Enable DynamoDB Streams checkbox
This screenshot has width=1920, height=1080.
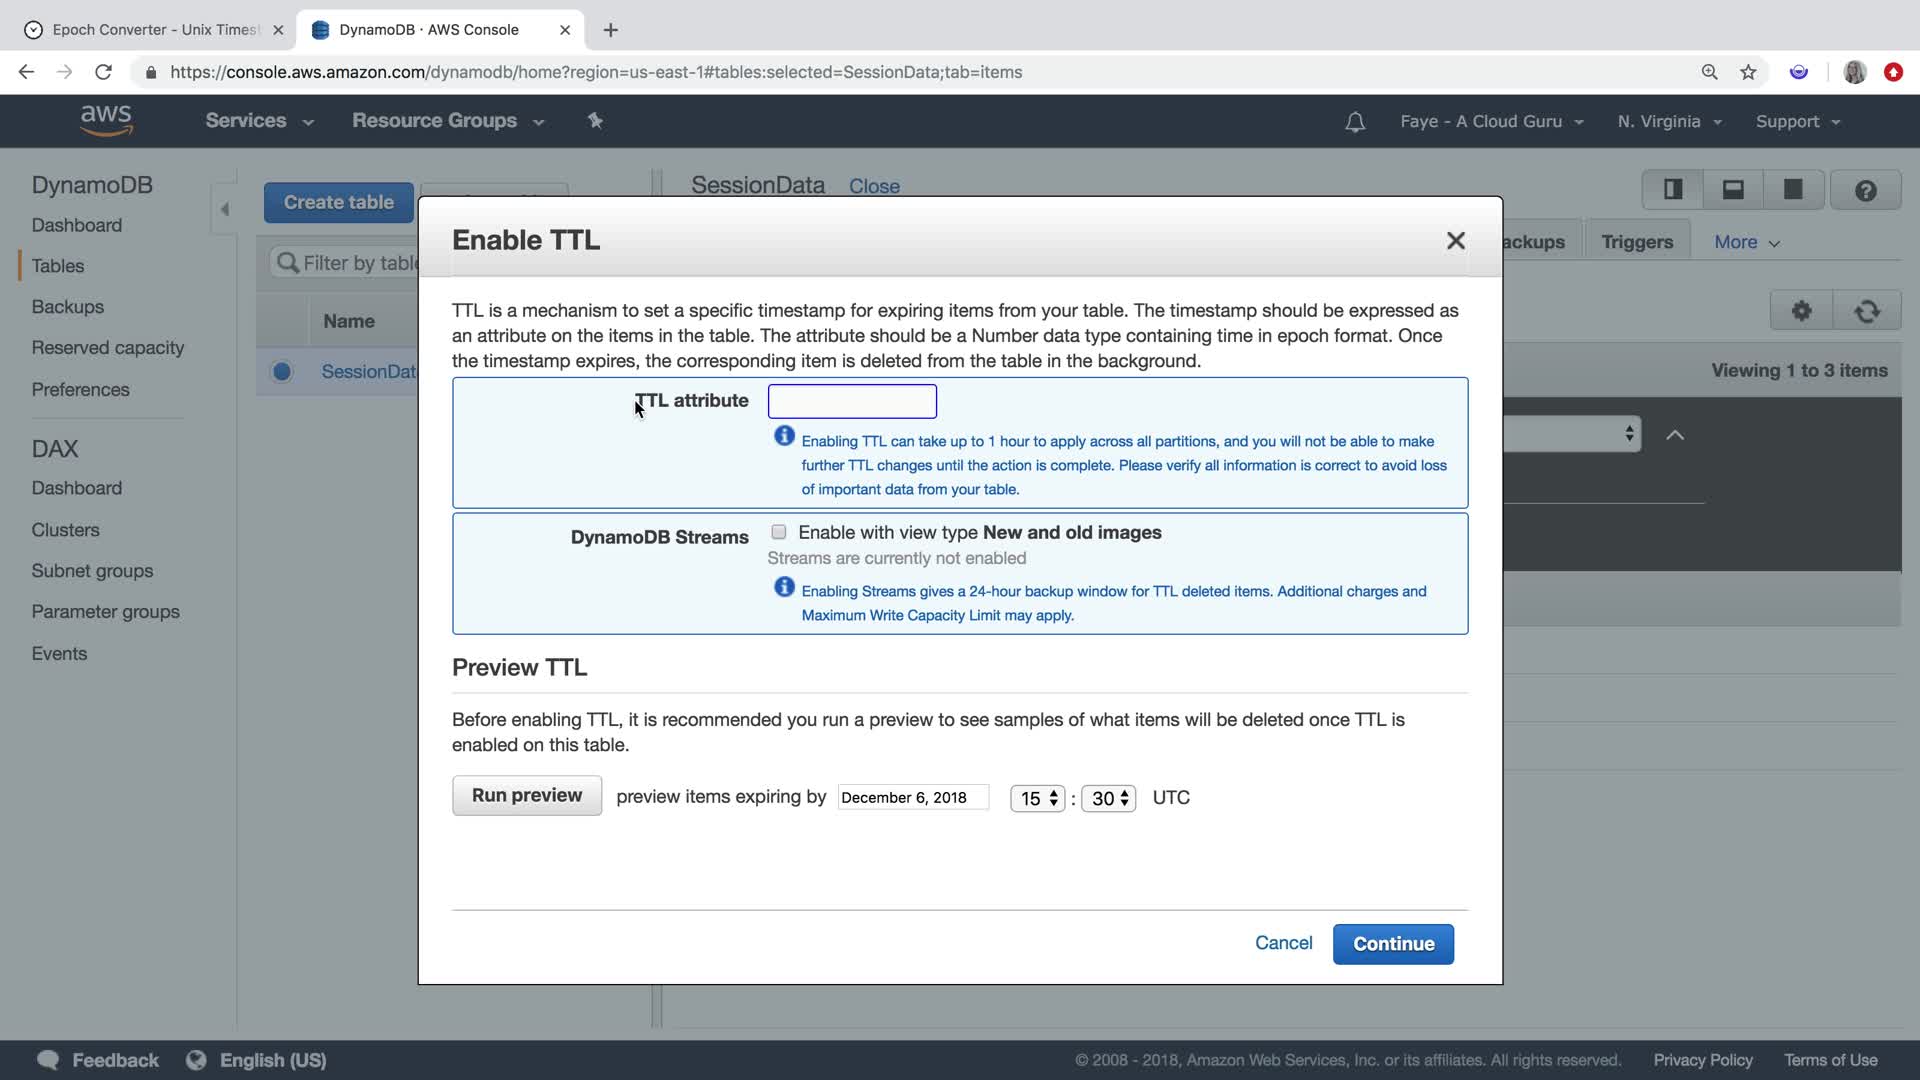(779, 532)
